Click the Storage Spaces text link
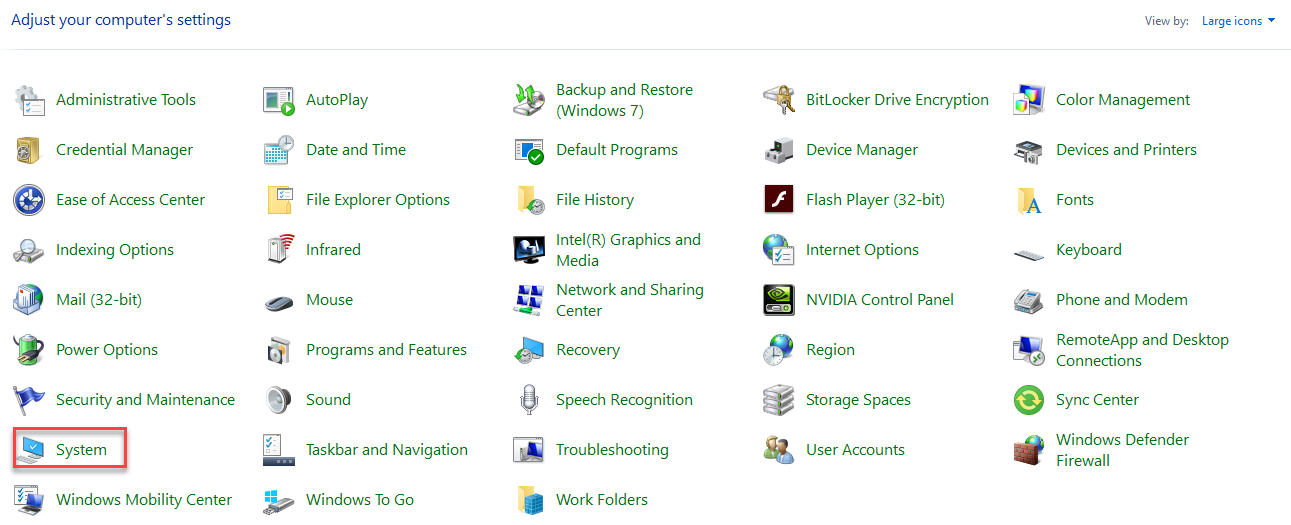The width and height of the screenshot is (1291, 525). point(858,400)
